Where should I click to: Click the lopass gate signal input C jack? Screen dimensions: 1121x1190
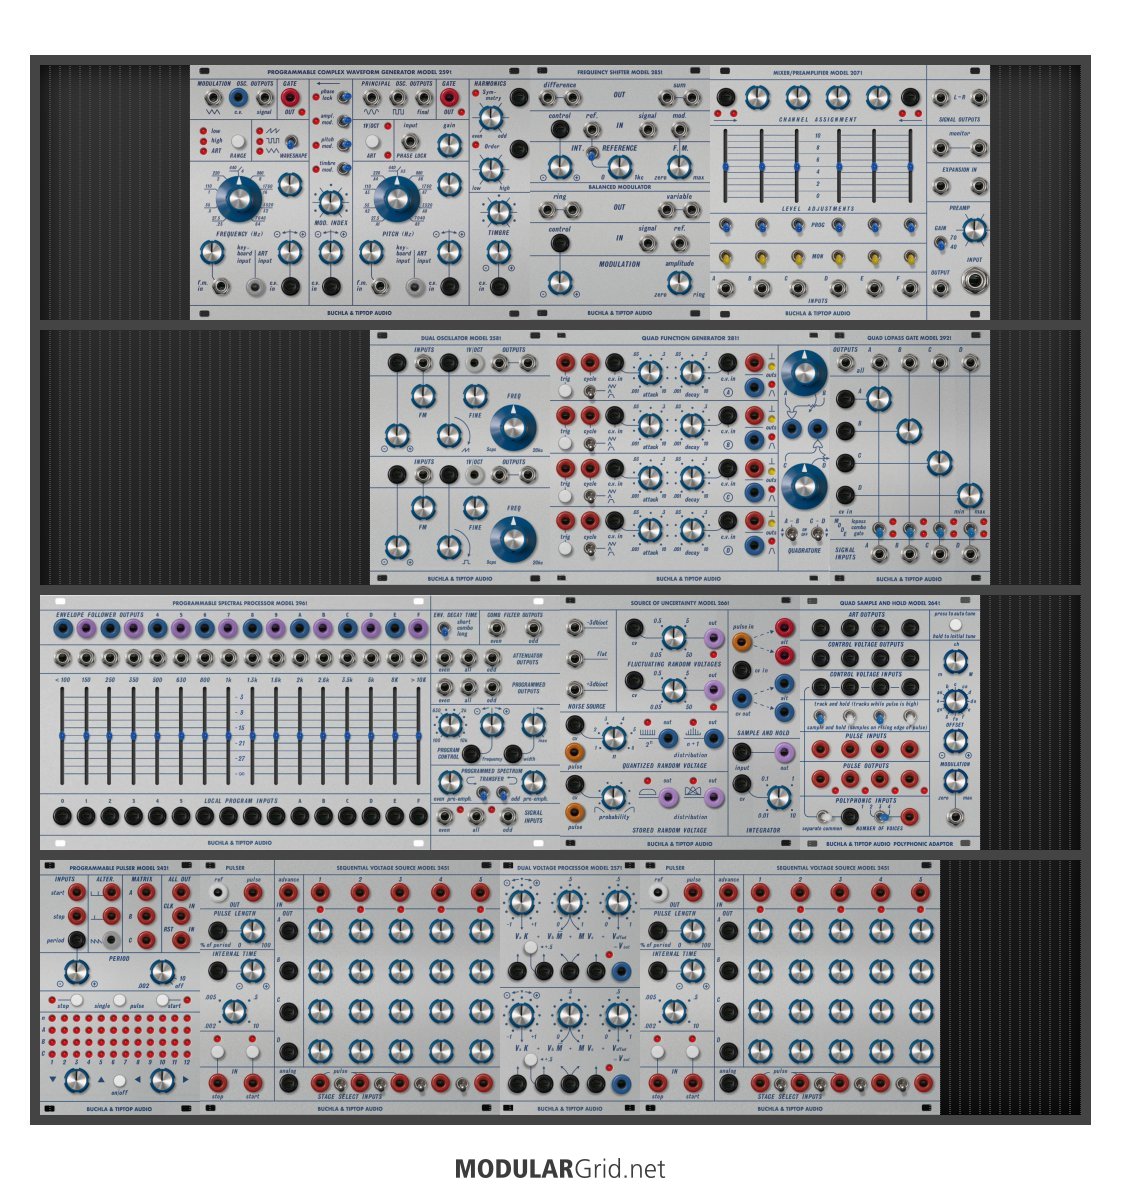tap(940, 553)
